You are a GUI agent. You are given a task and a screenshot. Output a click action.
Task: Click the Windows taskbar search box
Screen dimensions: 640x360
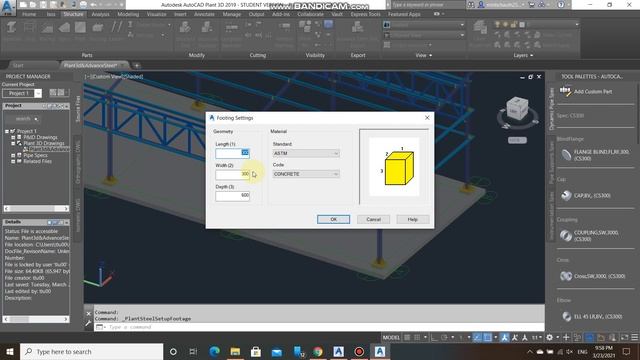pos(91,351)
